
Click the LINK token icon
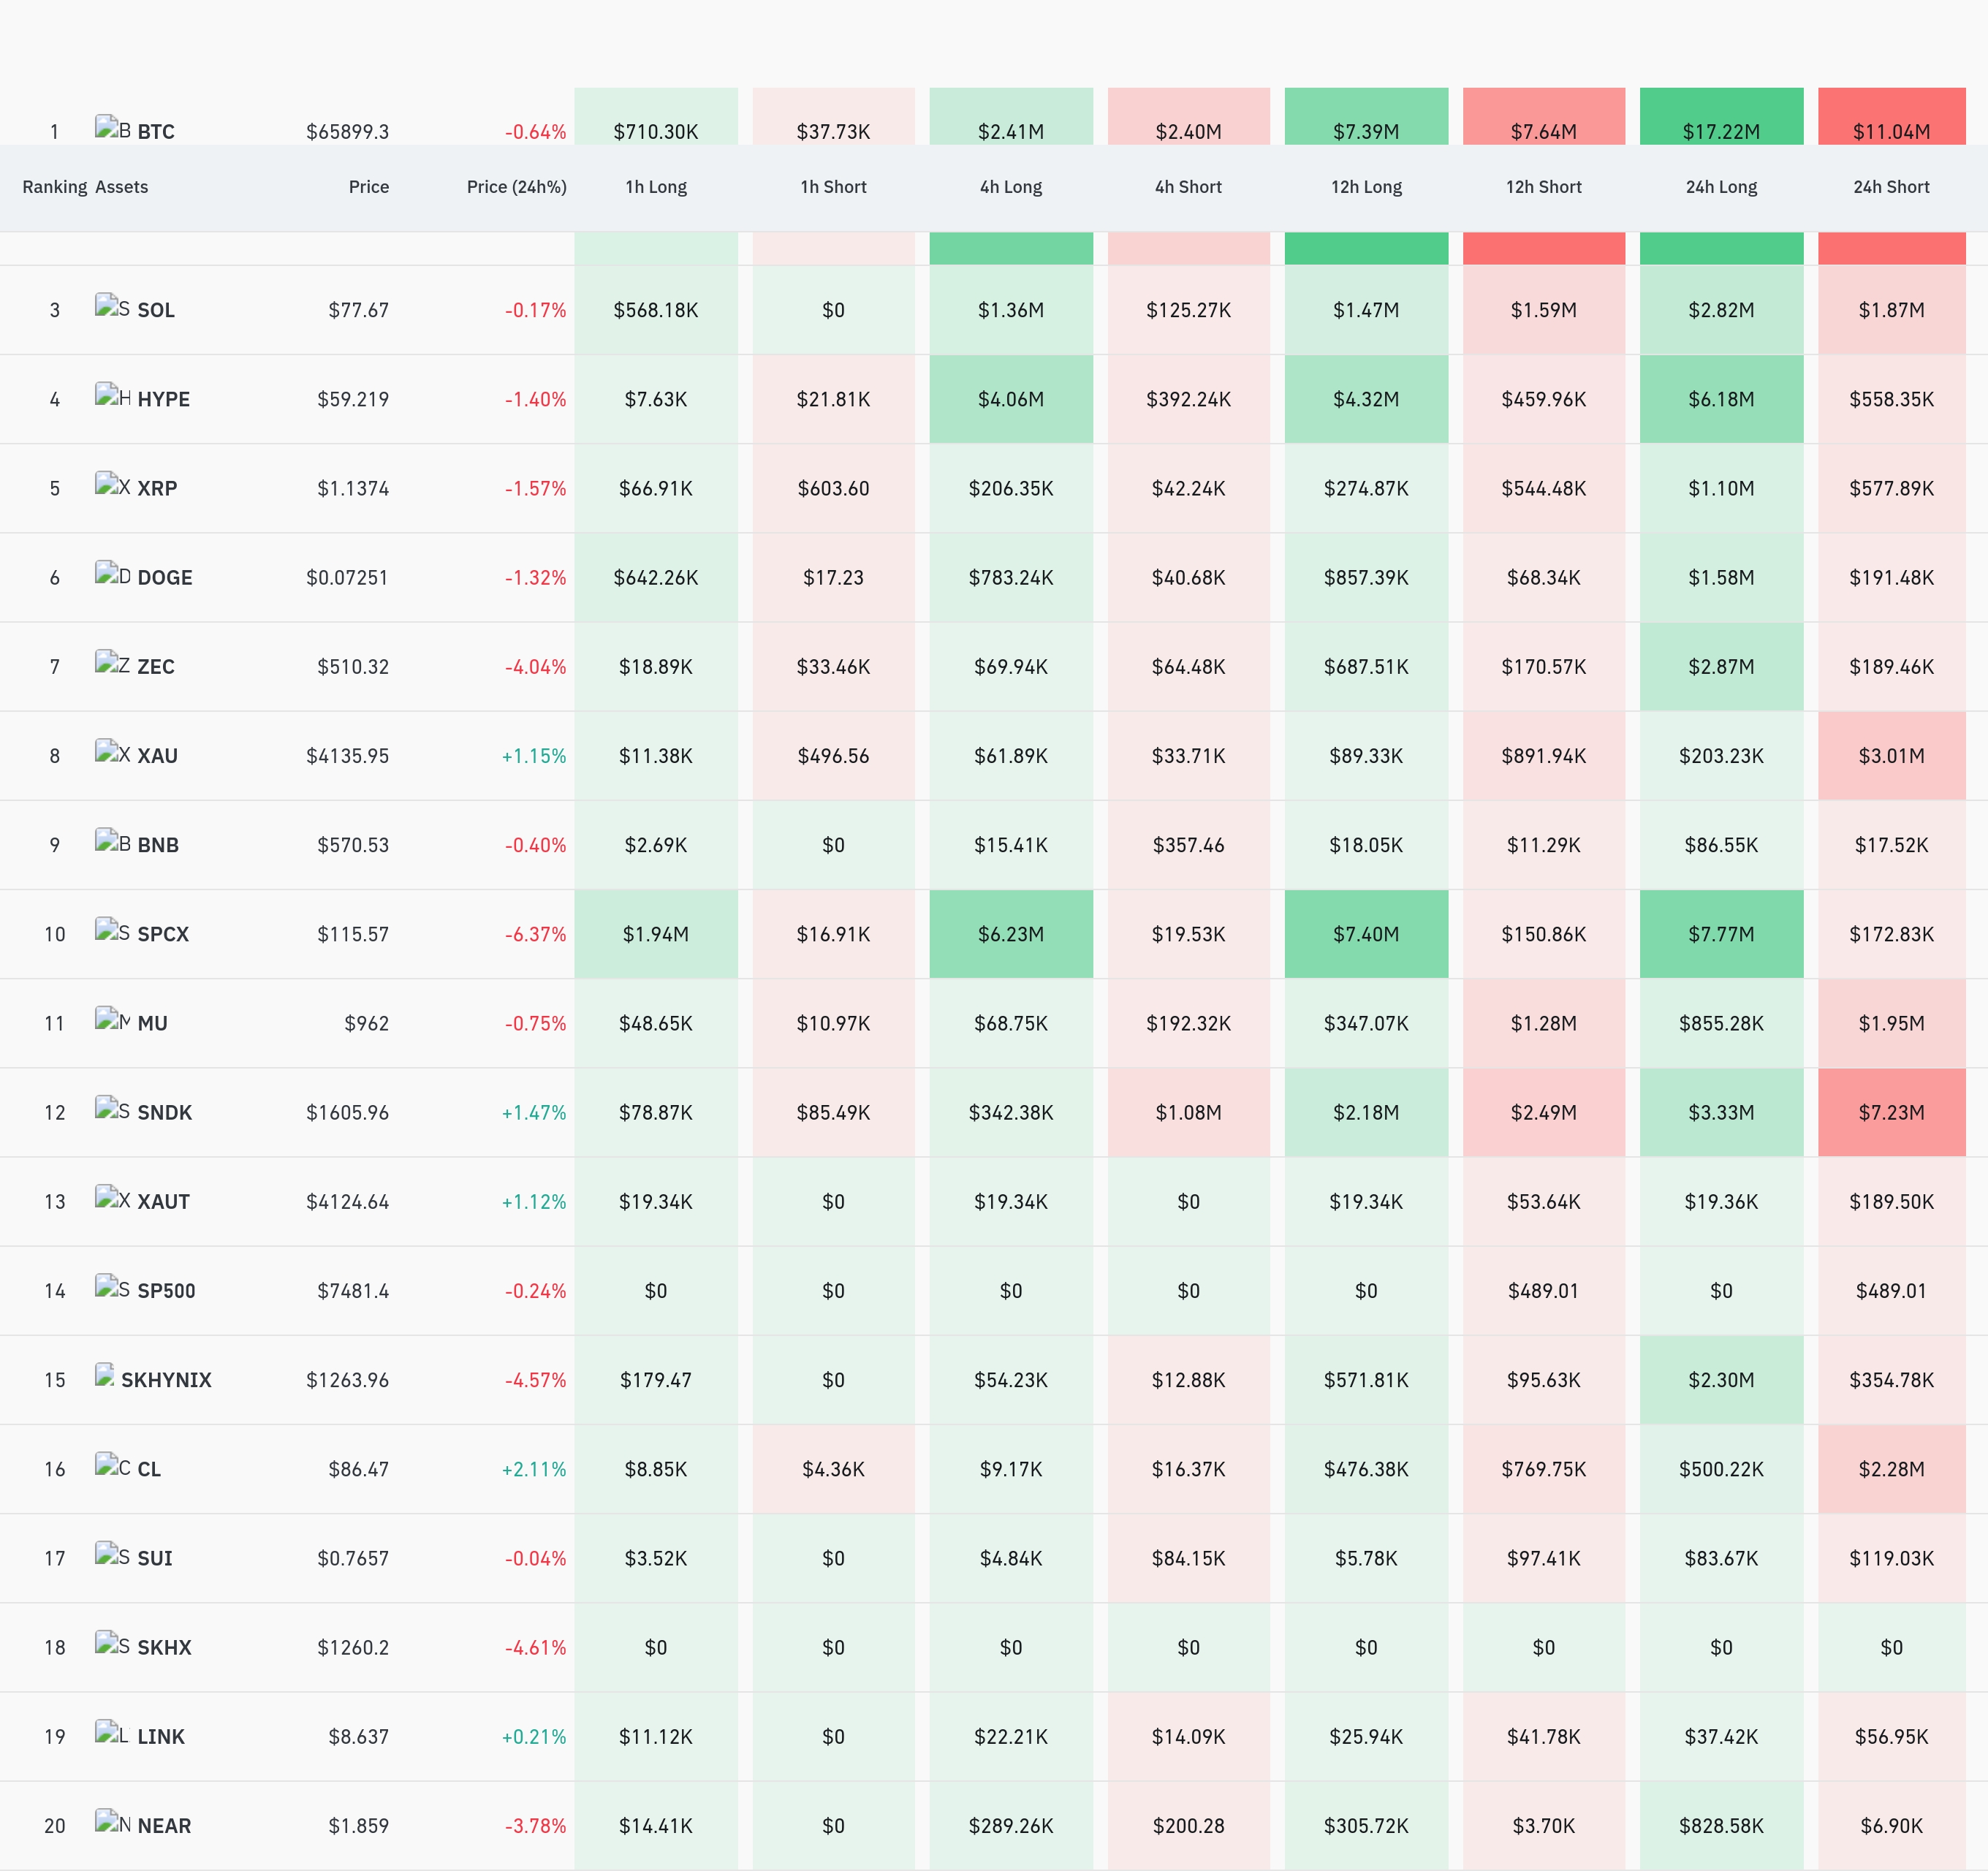point(113,1733)
